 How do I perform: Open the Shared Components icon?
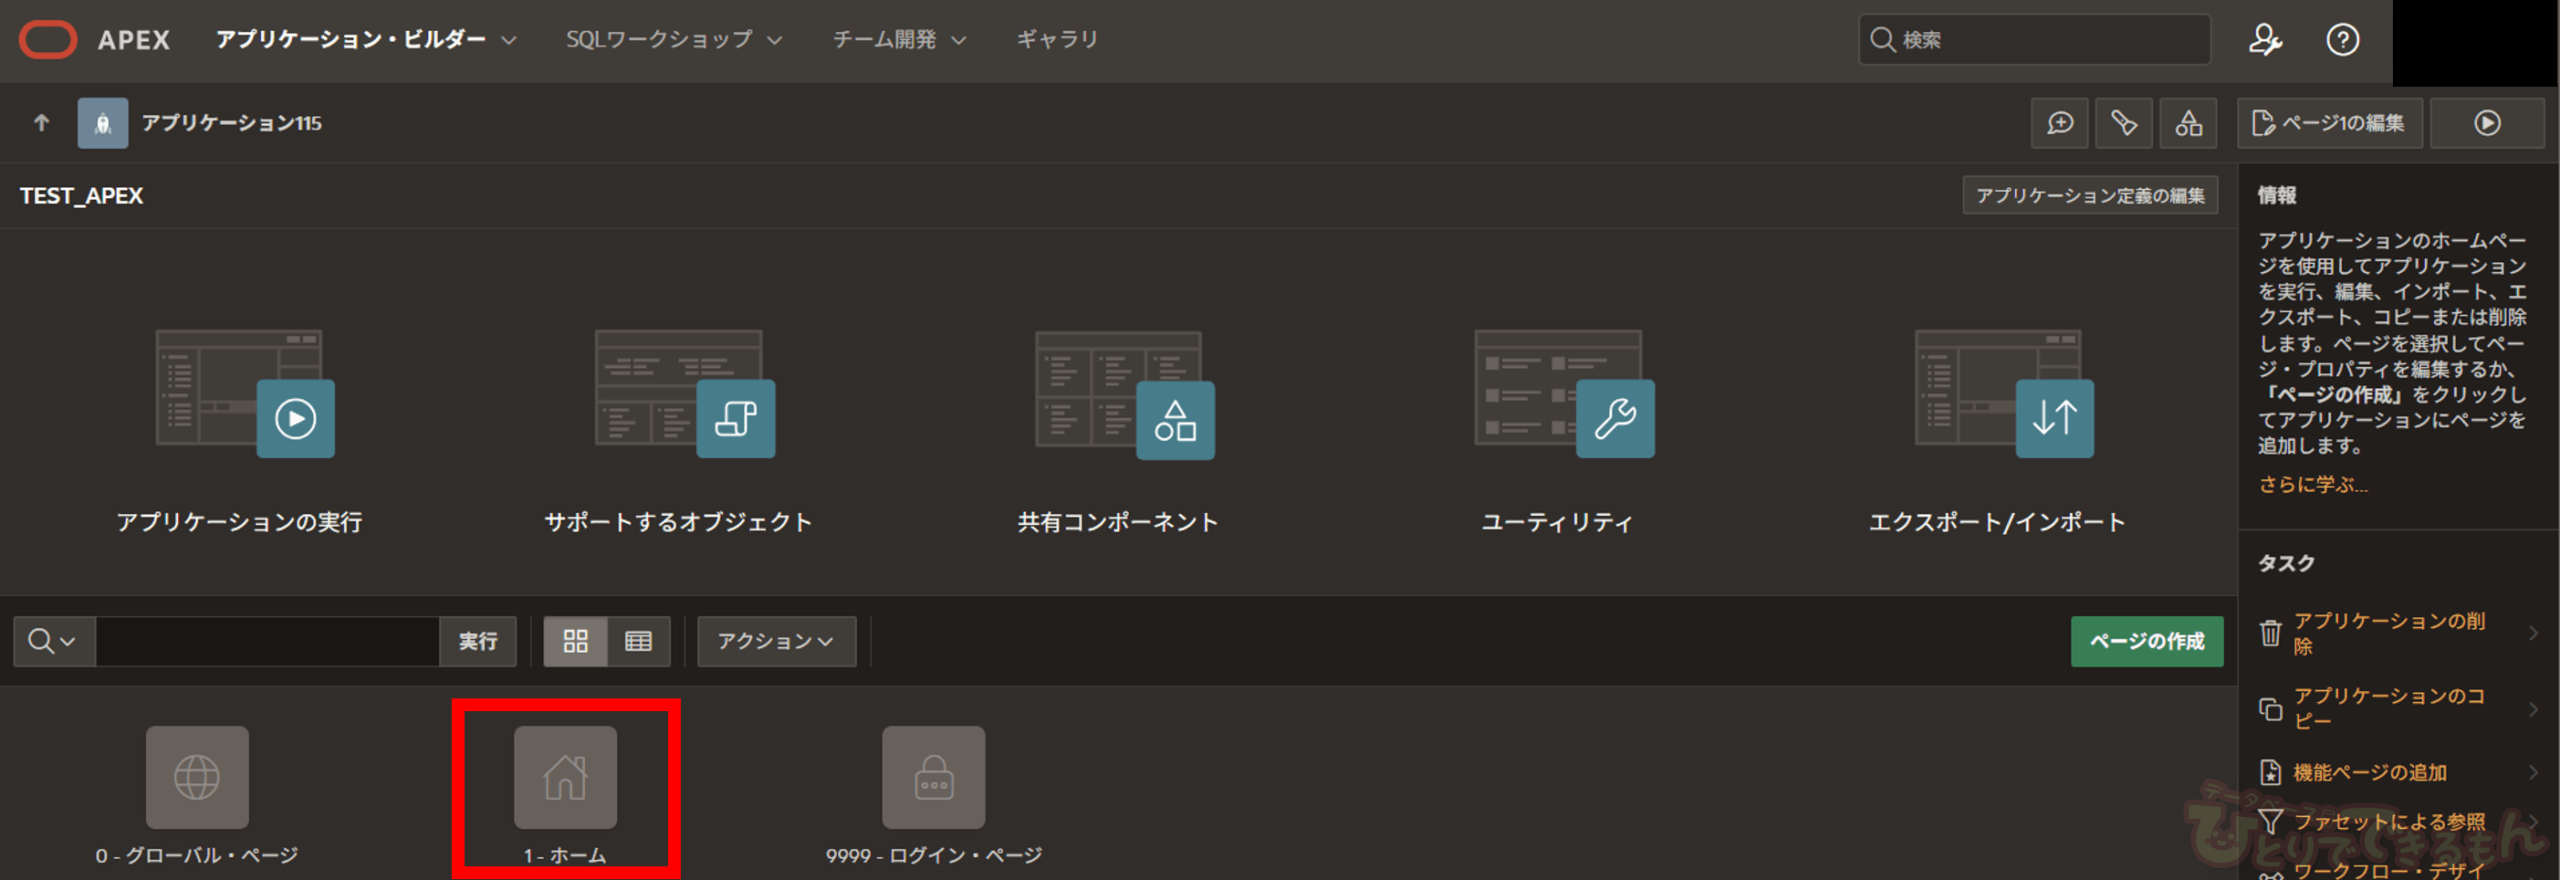click(x=1175, y=419)
